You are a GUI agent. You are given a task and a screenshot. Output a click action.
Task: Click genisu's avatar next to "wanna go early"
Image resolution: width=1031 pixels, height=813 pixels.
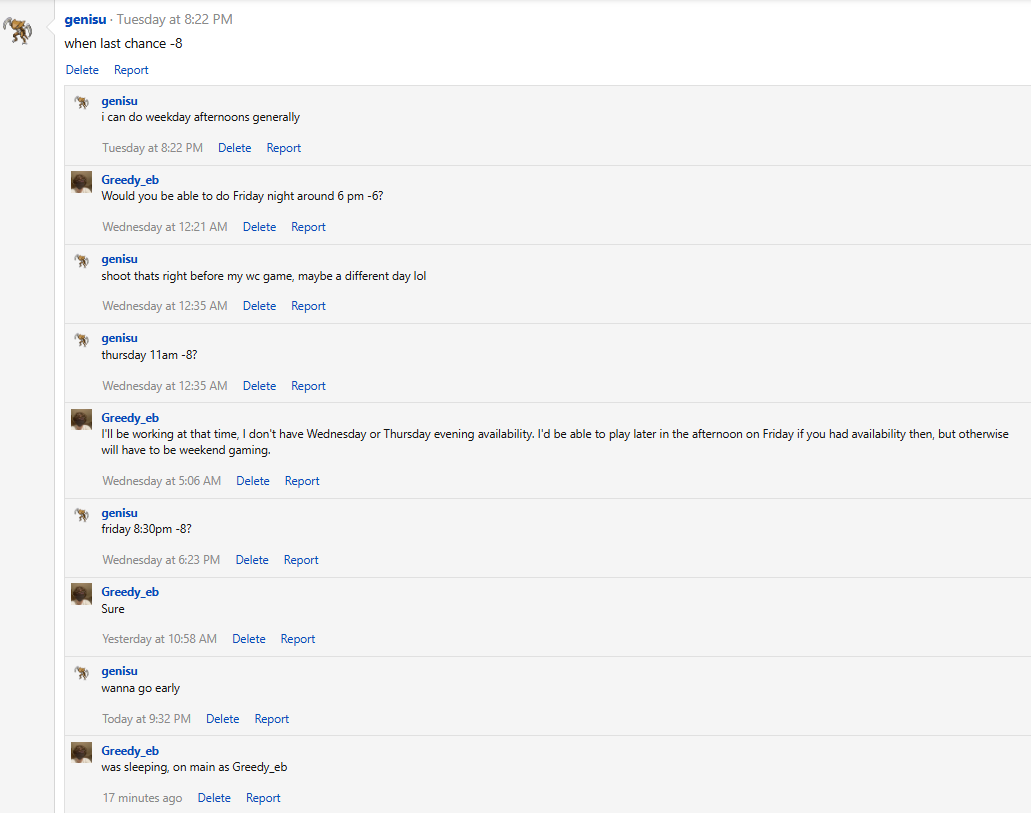click(82, 672)
